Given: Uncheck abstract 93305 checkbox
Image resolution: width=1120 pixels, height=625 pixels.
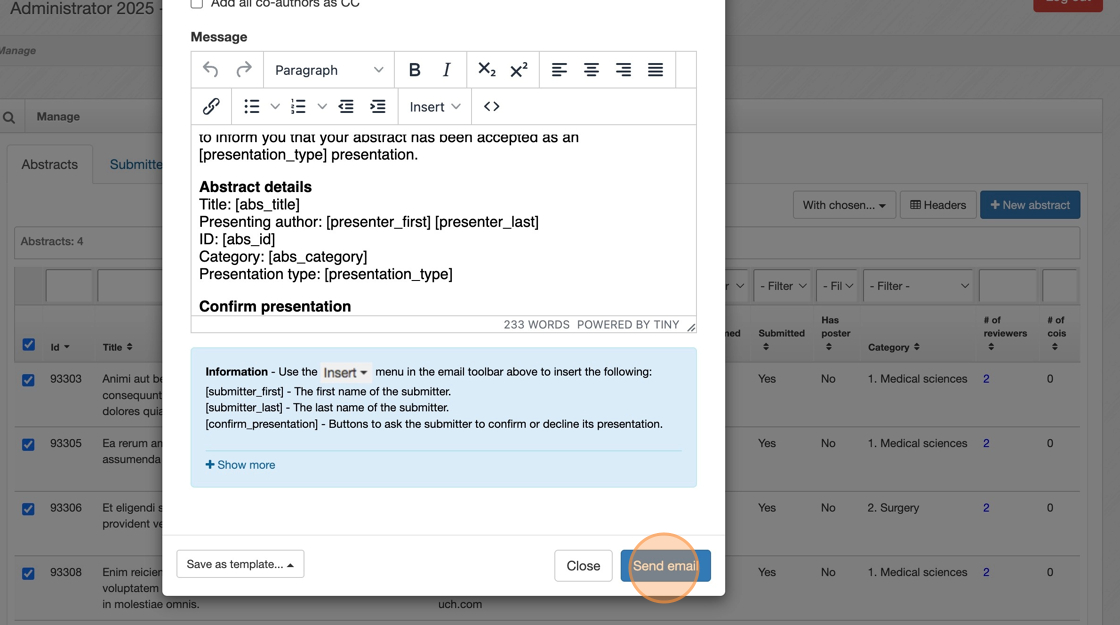Looking at the screenshot, I should (28, 444).
